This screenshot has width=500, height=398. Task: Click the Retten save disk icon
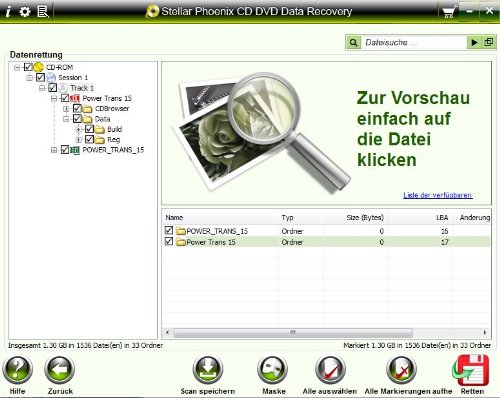(x=471, y=370)
